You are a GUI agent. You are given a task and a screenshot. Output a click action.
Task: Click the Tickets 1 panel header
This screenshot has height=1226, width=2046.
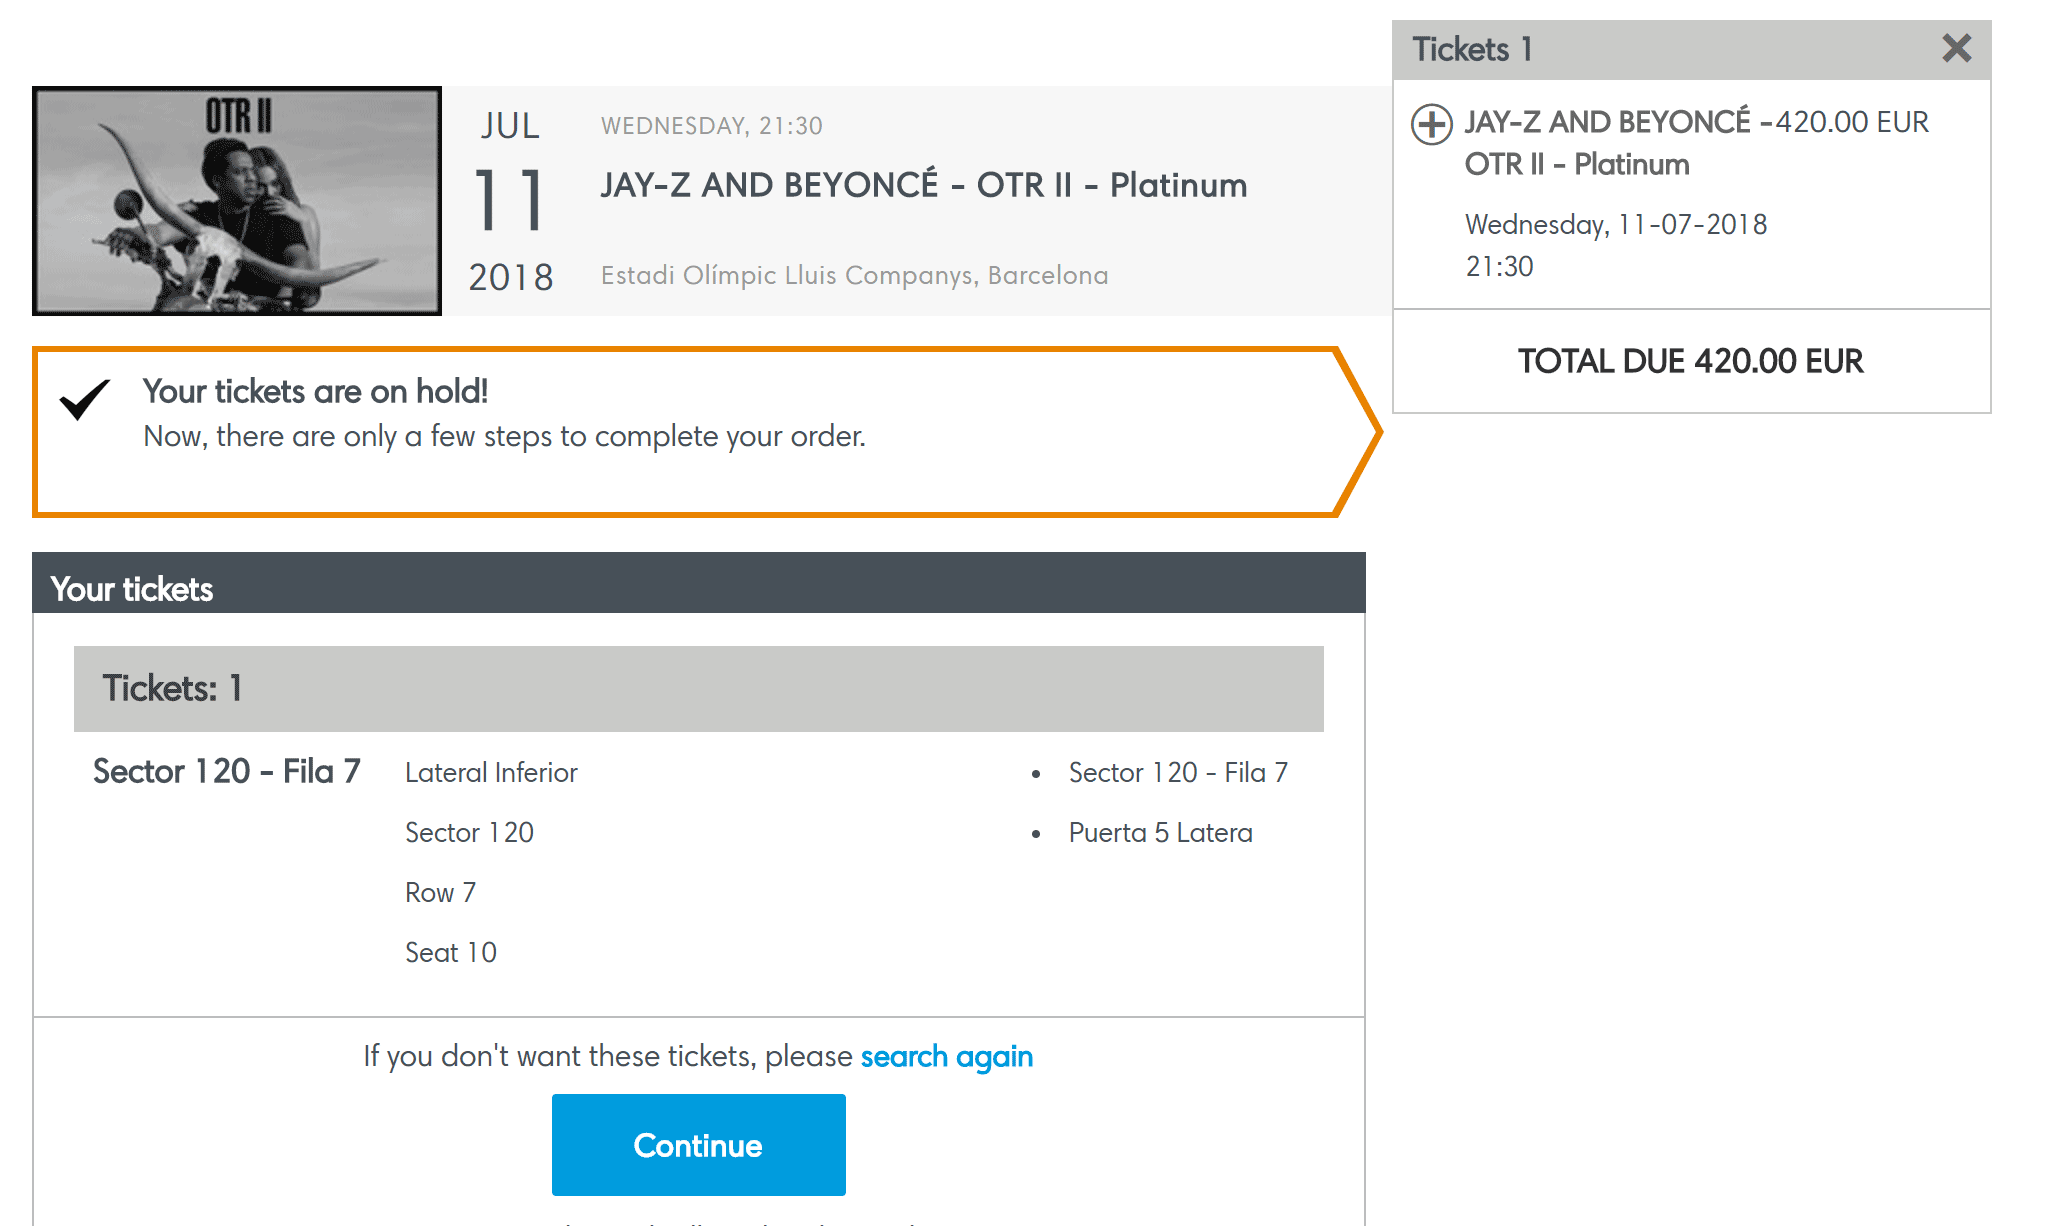(1690, 50)
